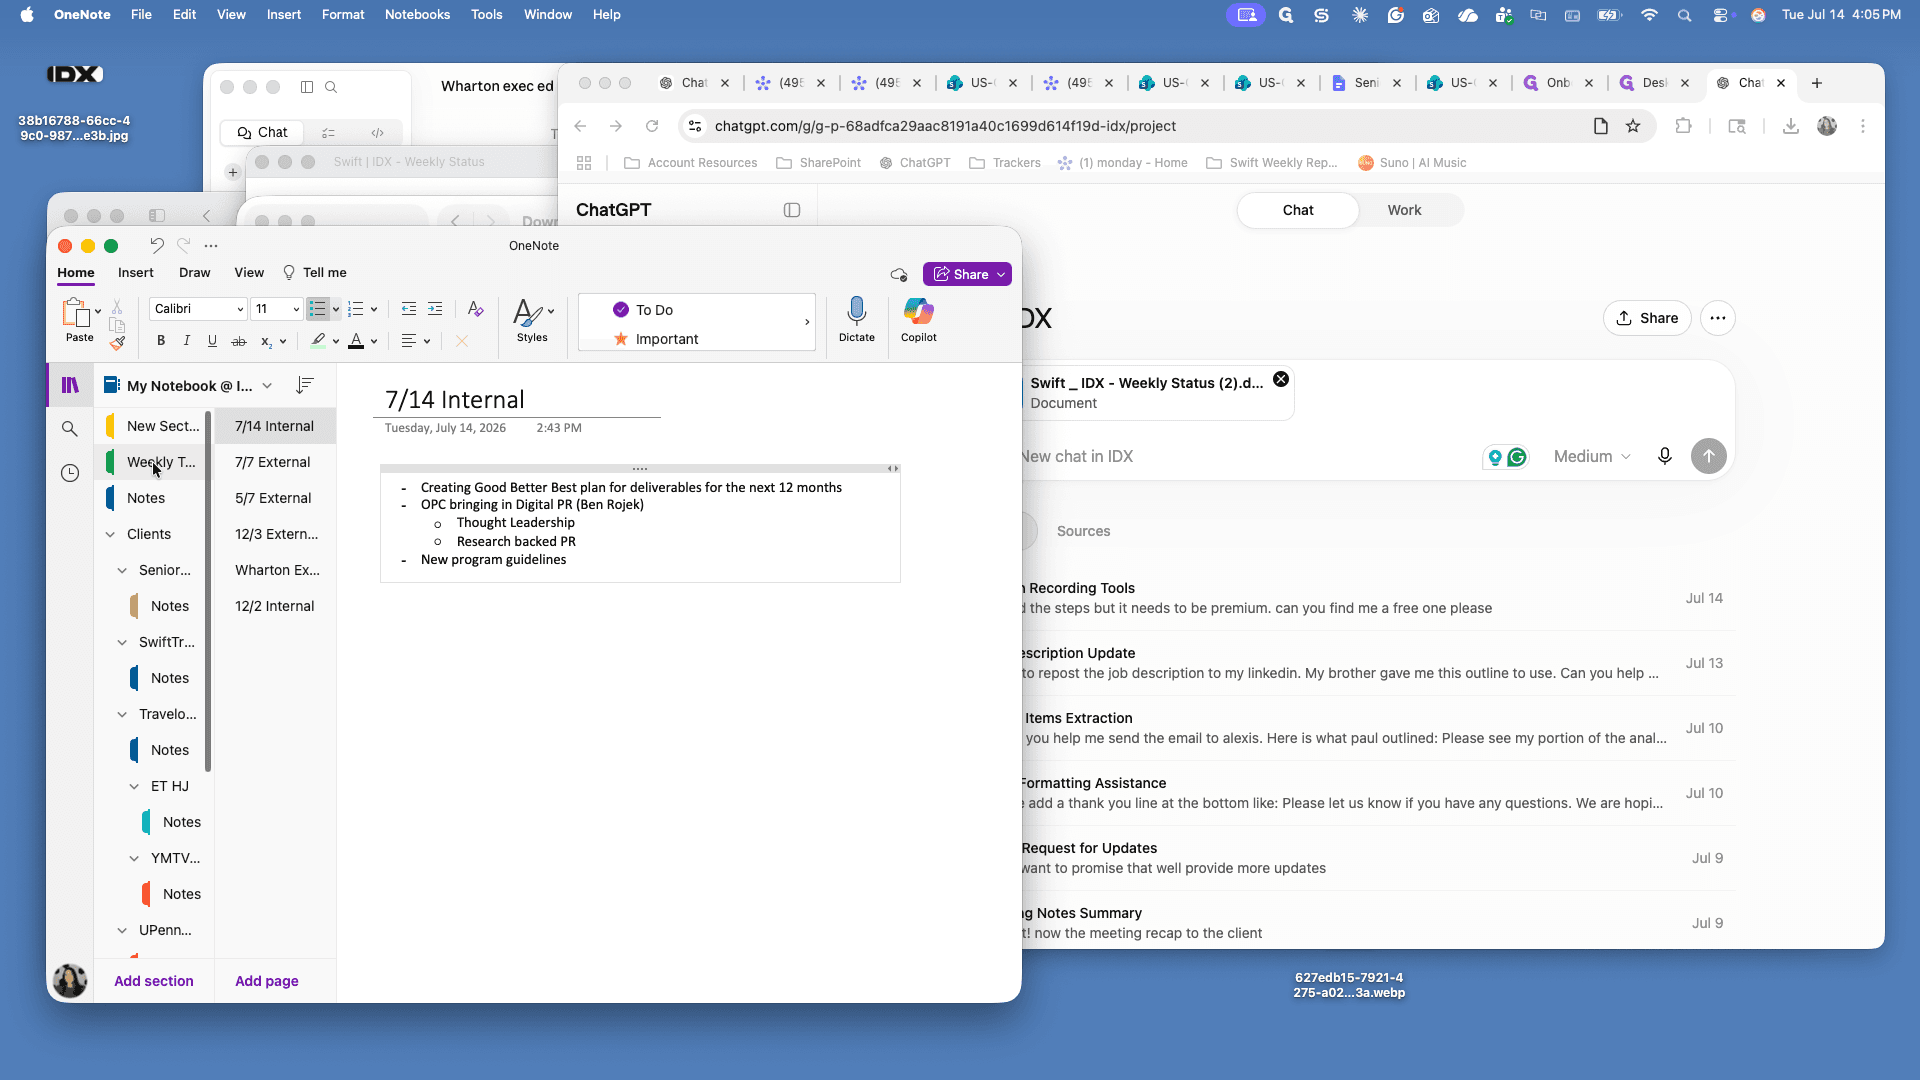Click the sort pages icon beside notebook name

(305, 385)
